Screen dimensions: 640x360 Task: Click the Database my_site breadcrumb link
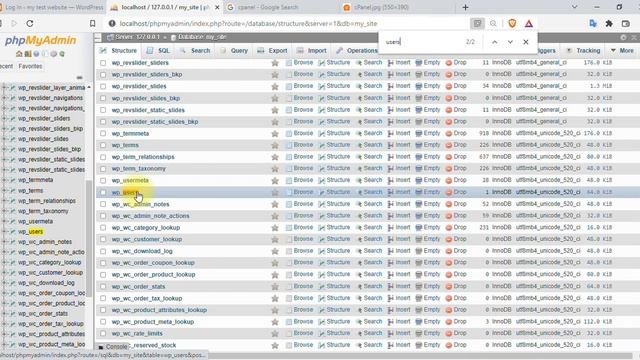[198, 37]
